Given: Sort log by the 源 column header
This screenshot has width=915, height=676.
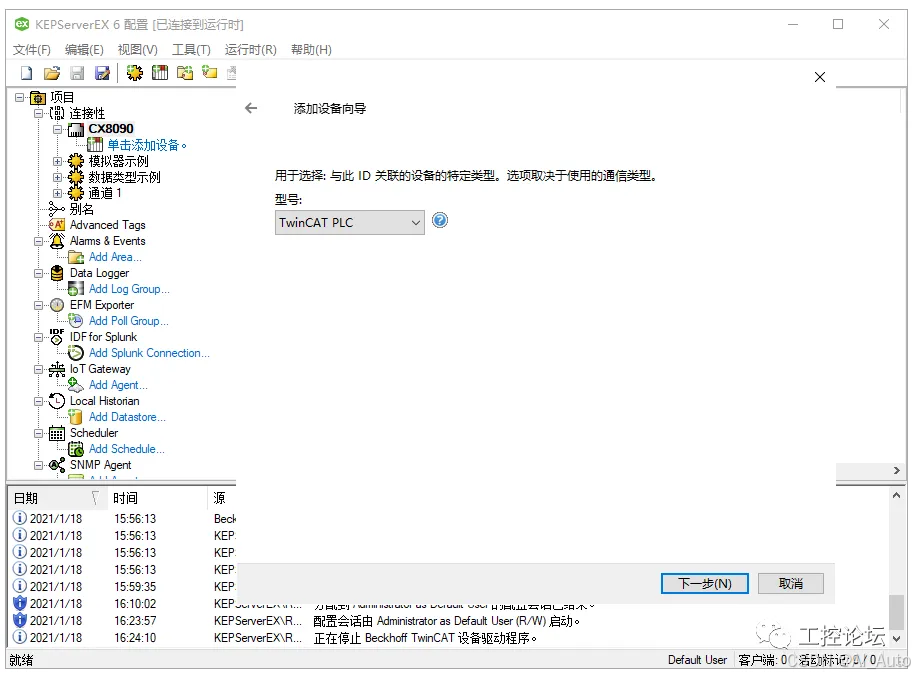Looking at the screenshot, I should (x=222, y=498).
